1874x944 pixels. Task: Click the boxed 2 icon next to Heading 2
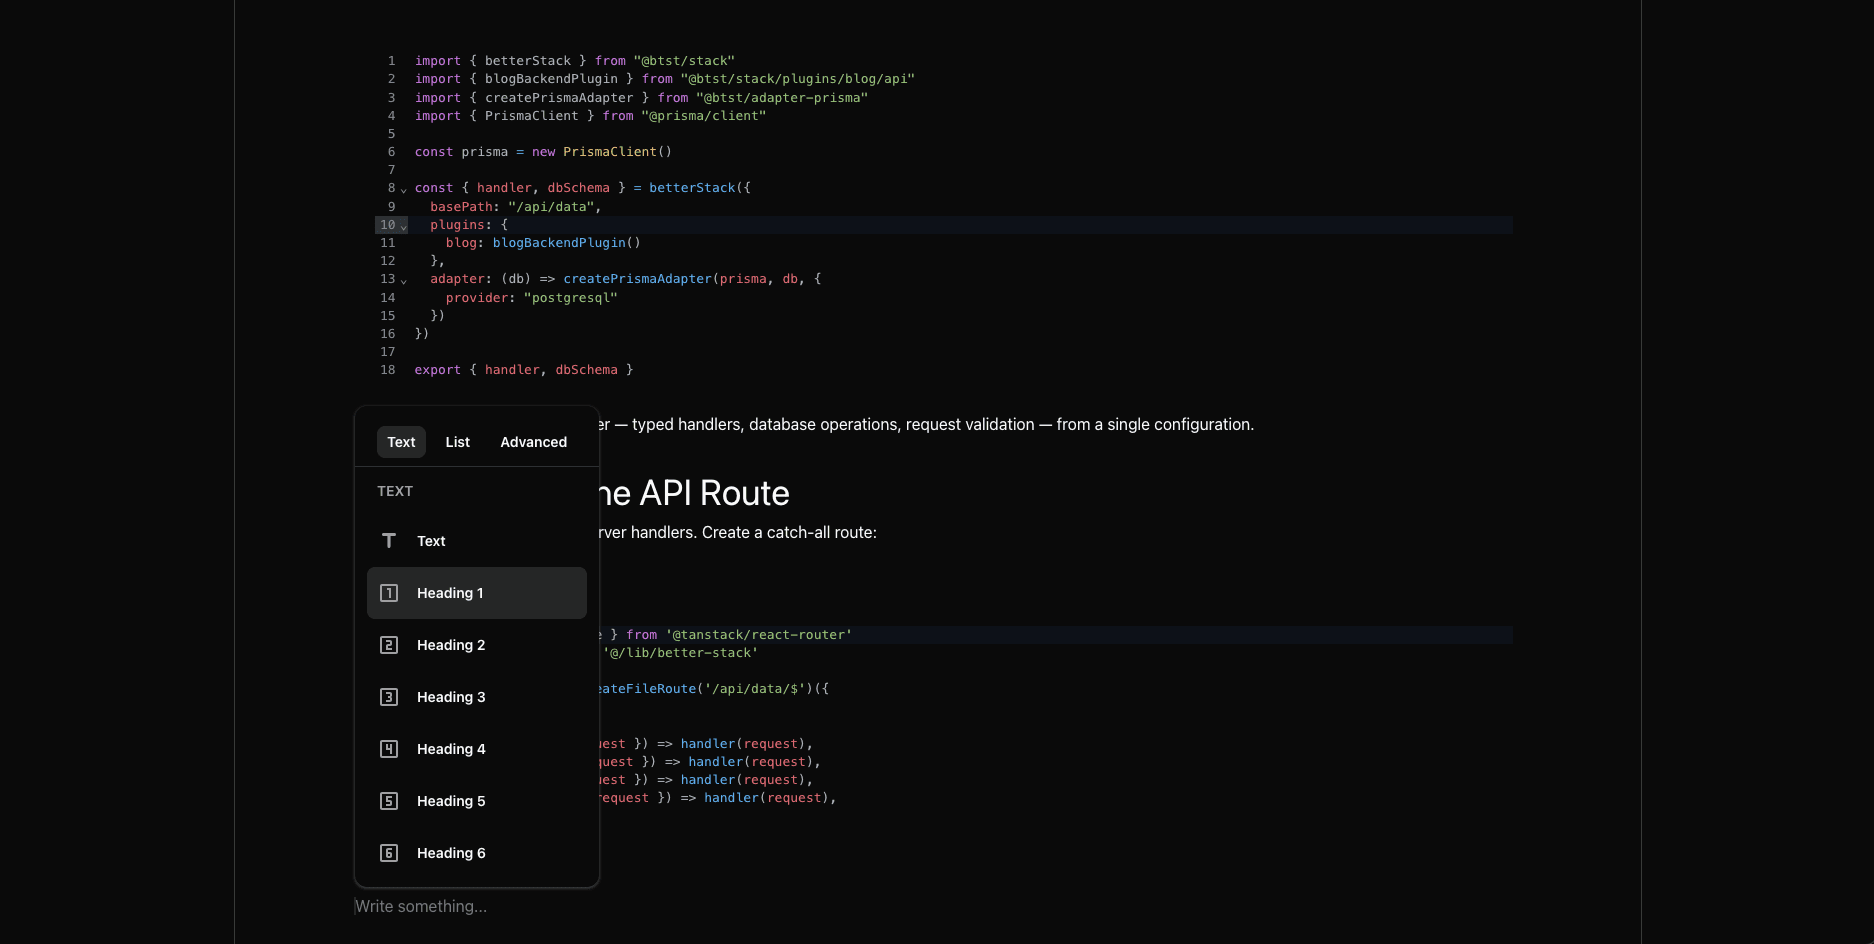pos(388,645)
